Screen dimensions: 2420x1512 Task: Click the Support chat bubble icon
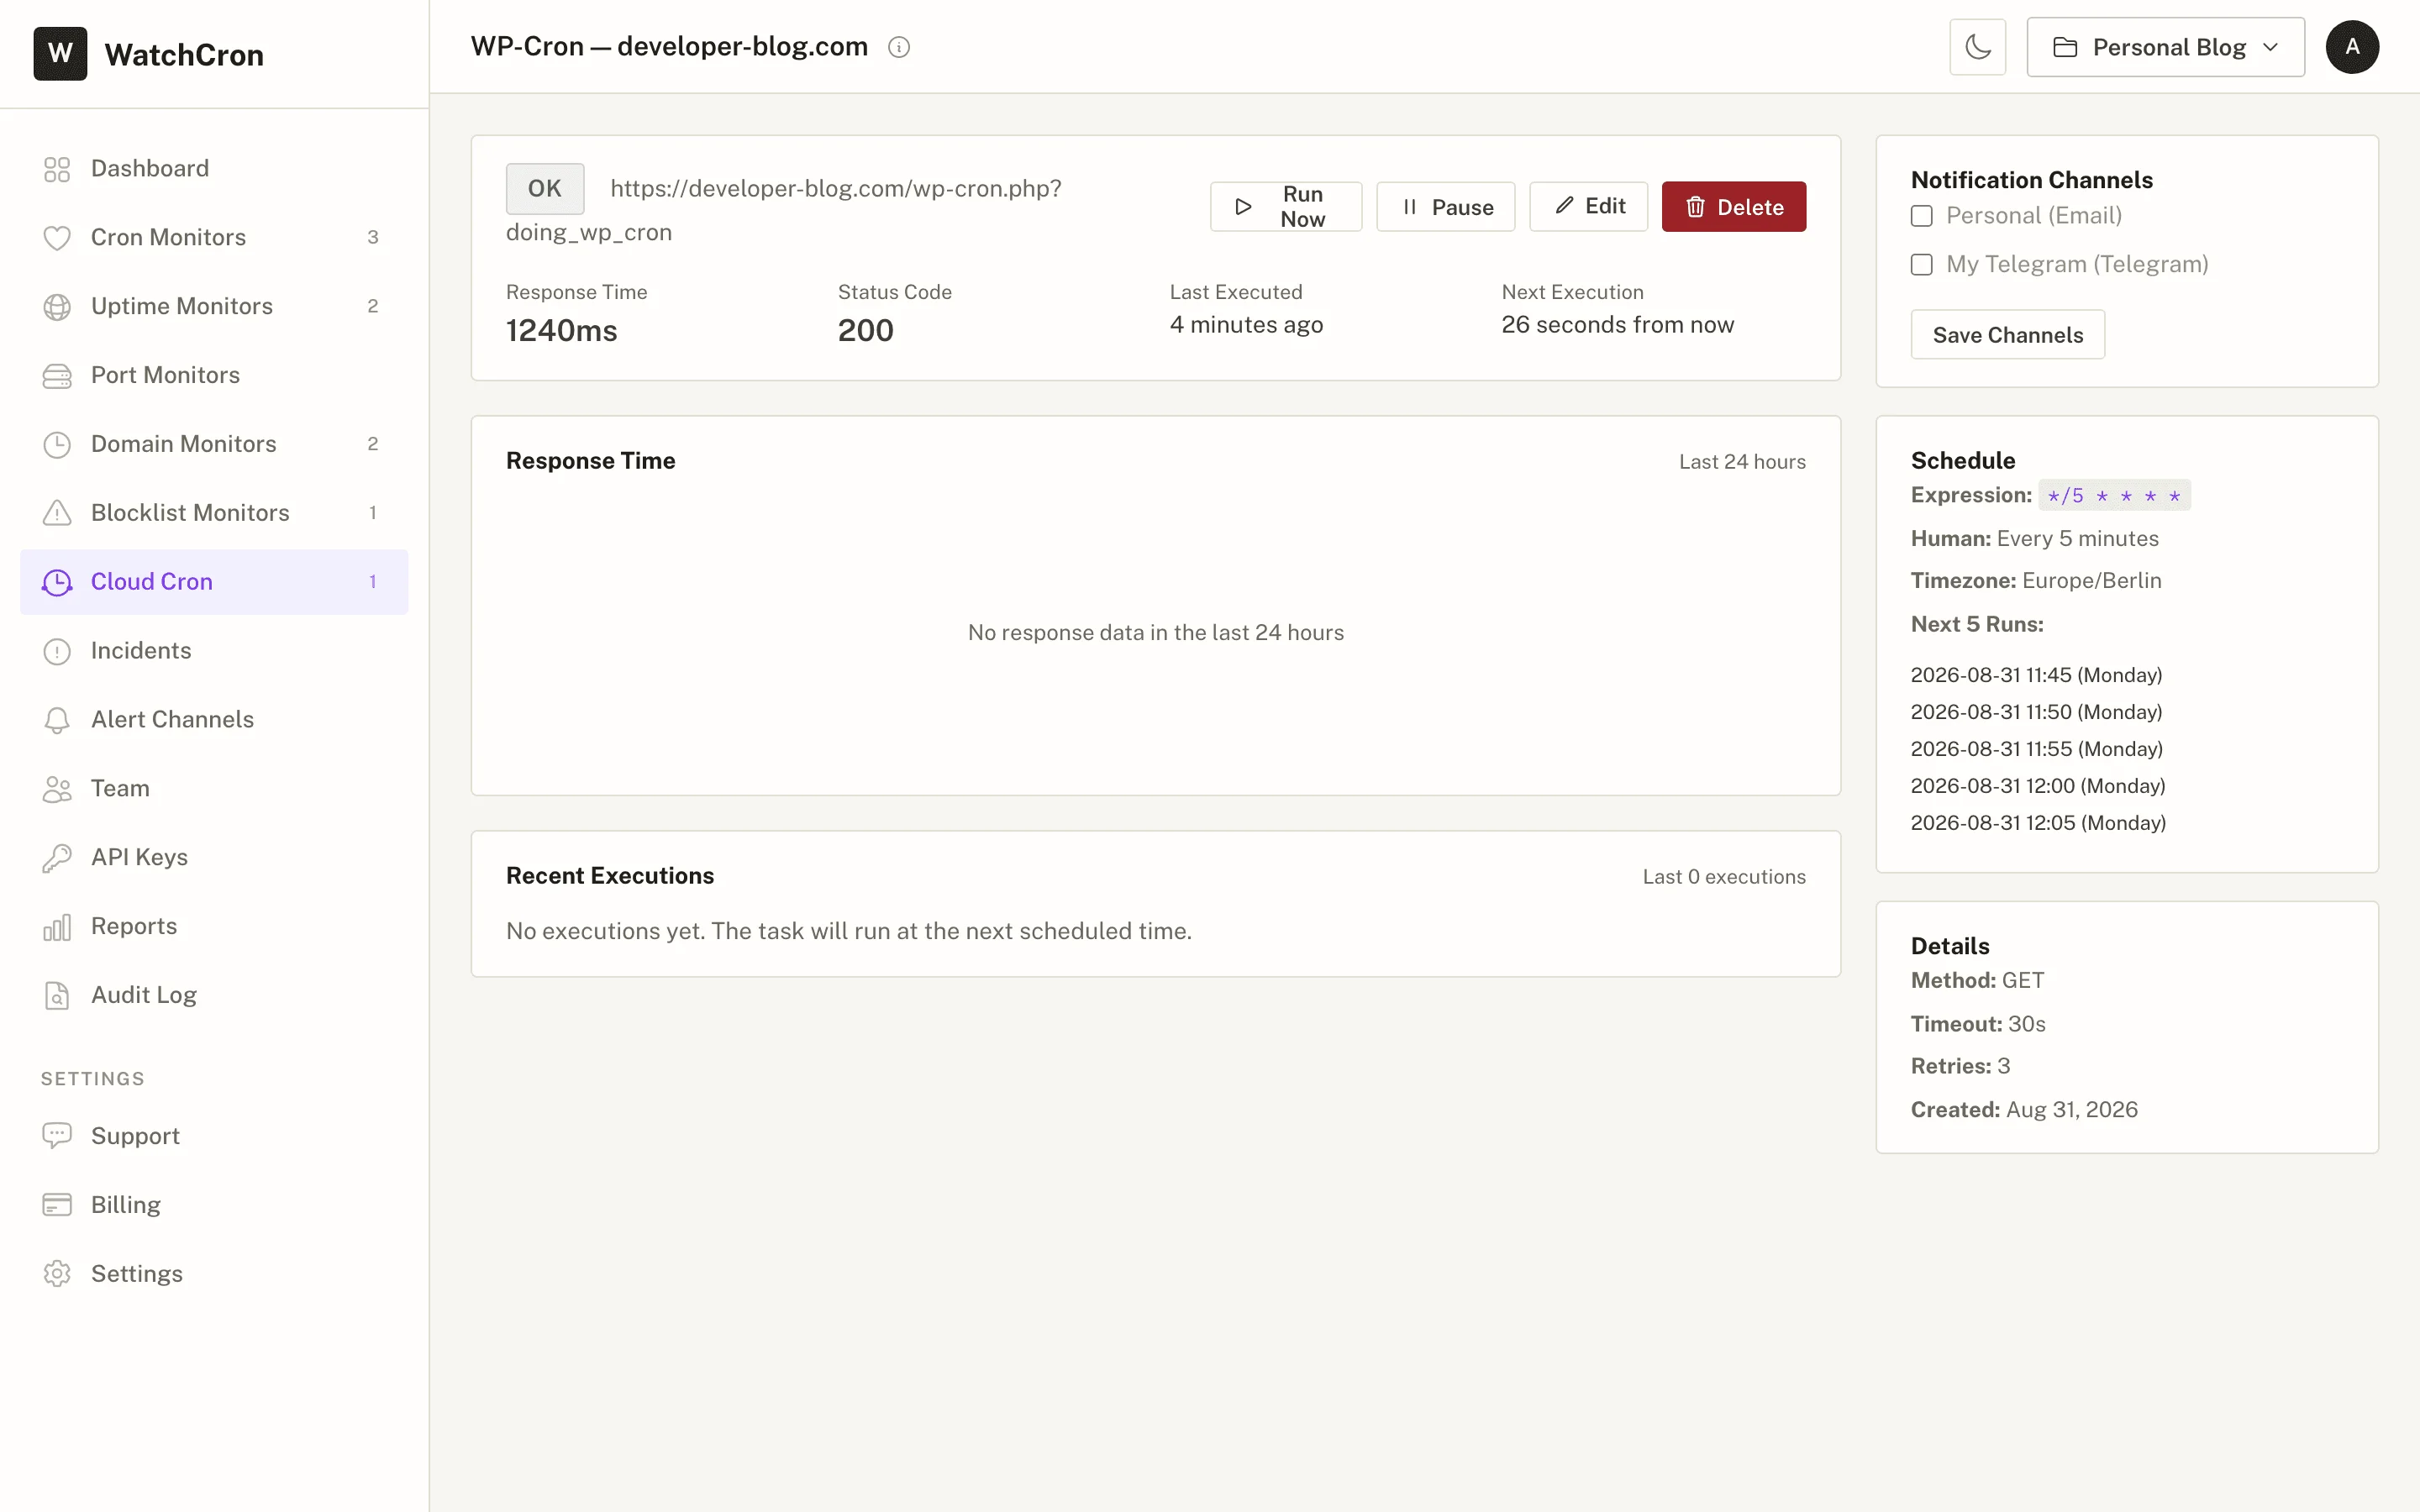[57, 1136]
